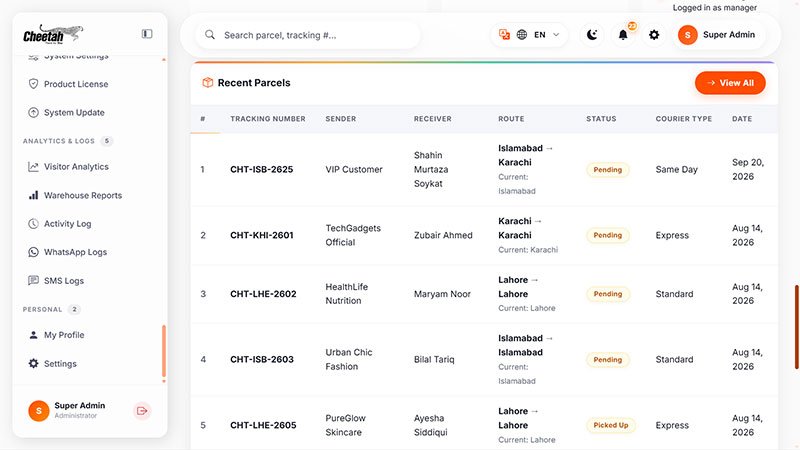
Task: Toggle dark mode moon icon
Action: coord(592,35)
